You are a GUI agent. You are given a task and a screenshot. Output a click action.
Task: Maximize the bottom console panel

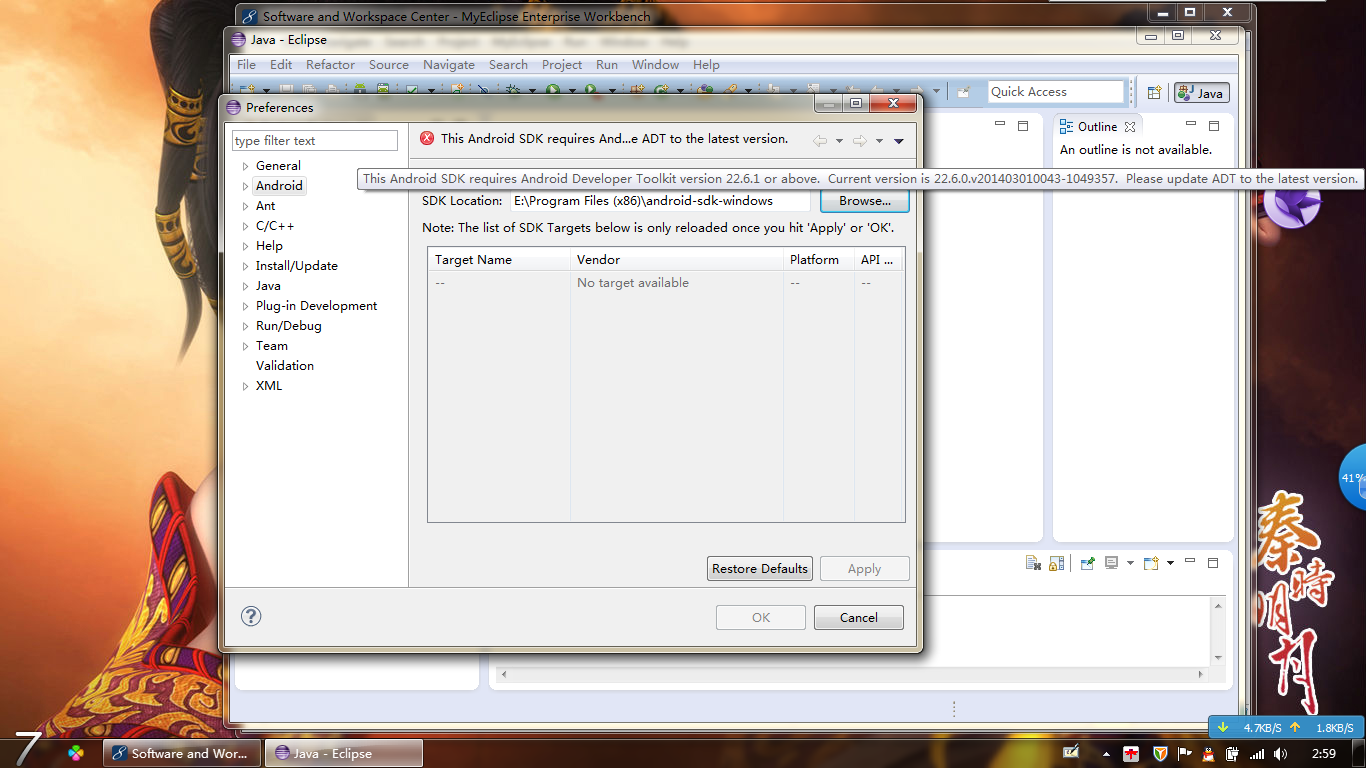pyautogui.click(x=1214, y=563)
